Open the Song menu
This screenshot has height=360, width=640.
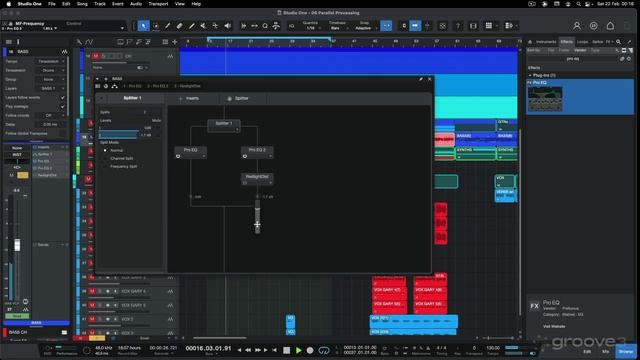click(x=82, y=4)
